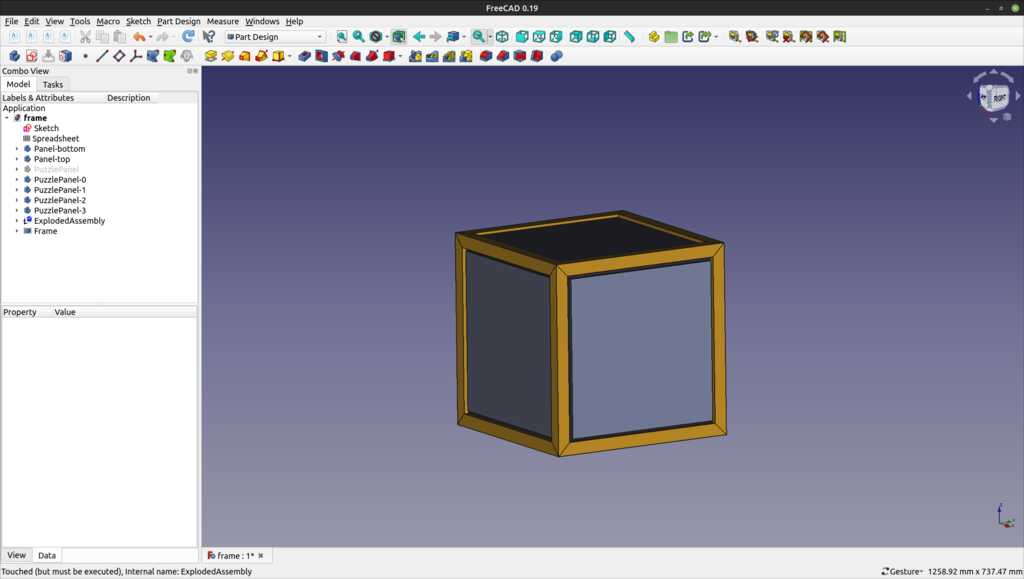The image size is (1024, 579).
Task: Select the Fillet tool
Action: tap(486, 56)
